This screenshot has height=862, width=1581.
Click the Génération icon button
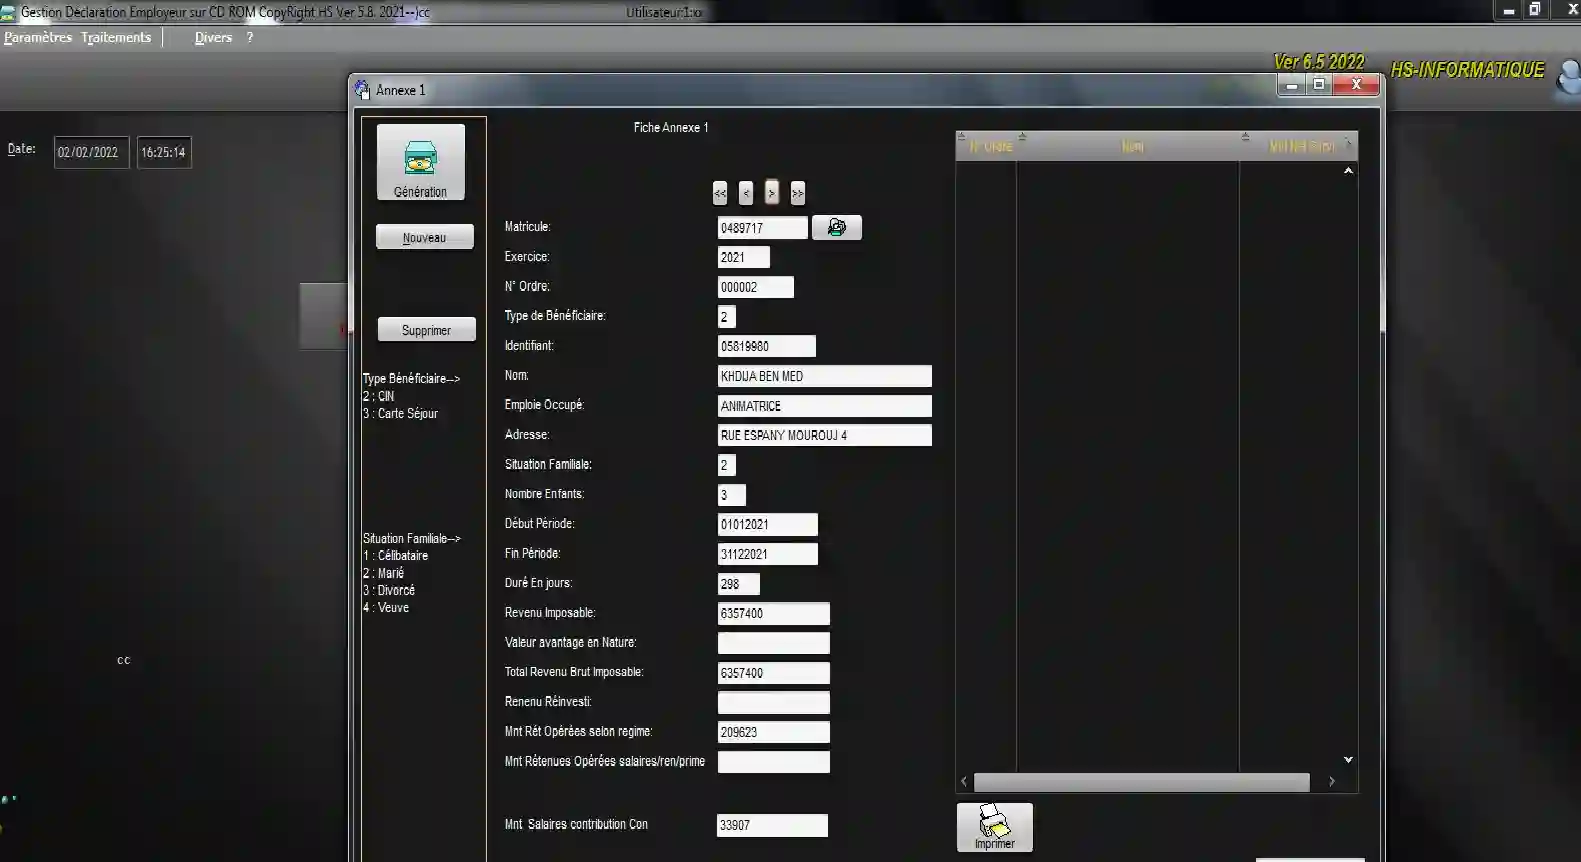[420, 162]
